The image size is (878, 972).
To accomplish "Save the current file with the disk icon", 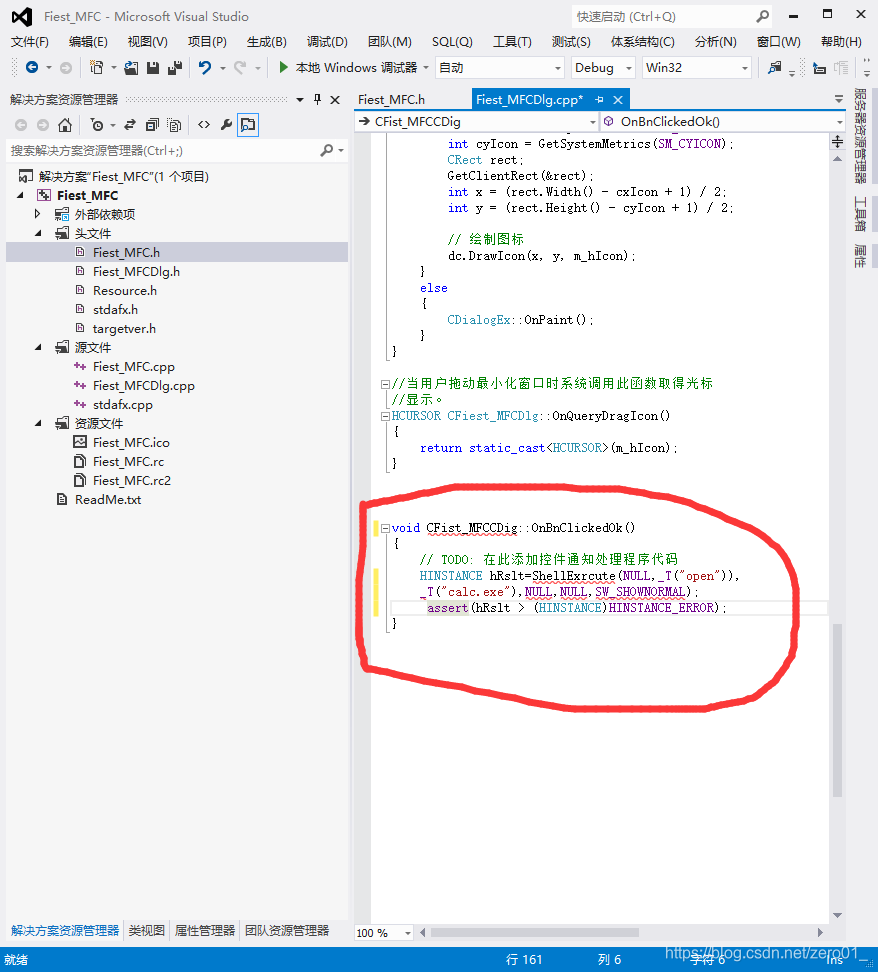I will (153, 68).
